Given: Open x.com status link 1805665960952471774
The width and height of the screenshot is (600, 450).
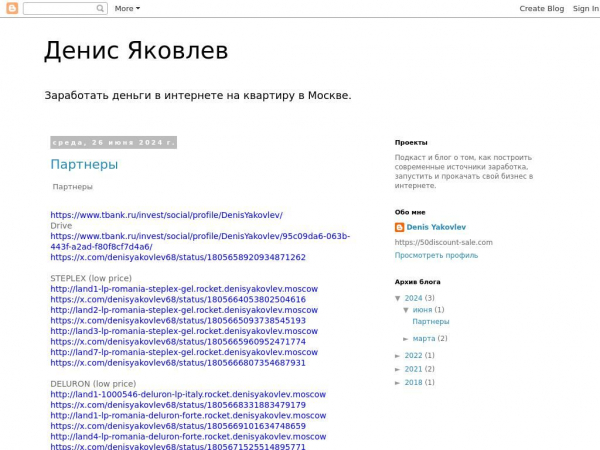Looking at the screenshot, I should 178,342.
